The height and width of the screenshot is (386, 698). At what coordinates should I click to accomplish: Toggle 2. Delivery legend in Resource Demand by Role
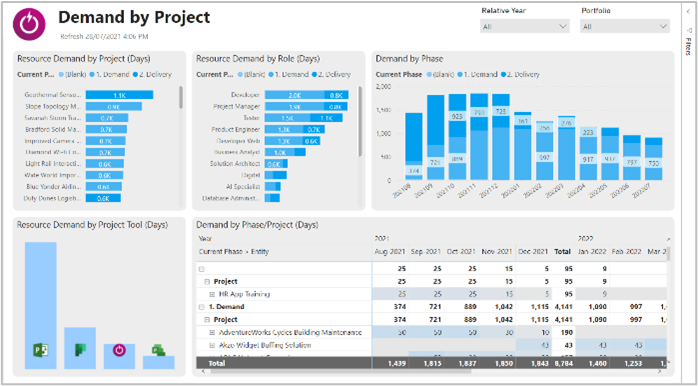pyautogui.click(x=331, y=75)
